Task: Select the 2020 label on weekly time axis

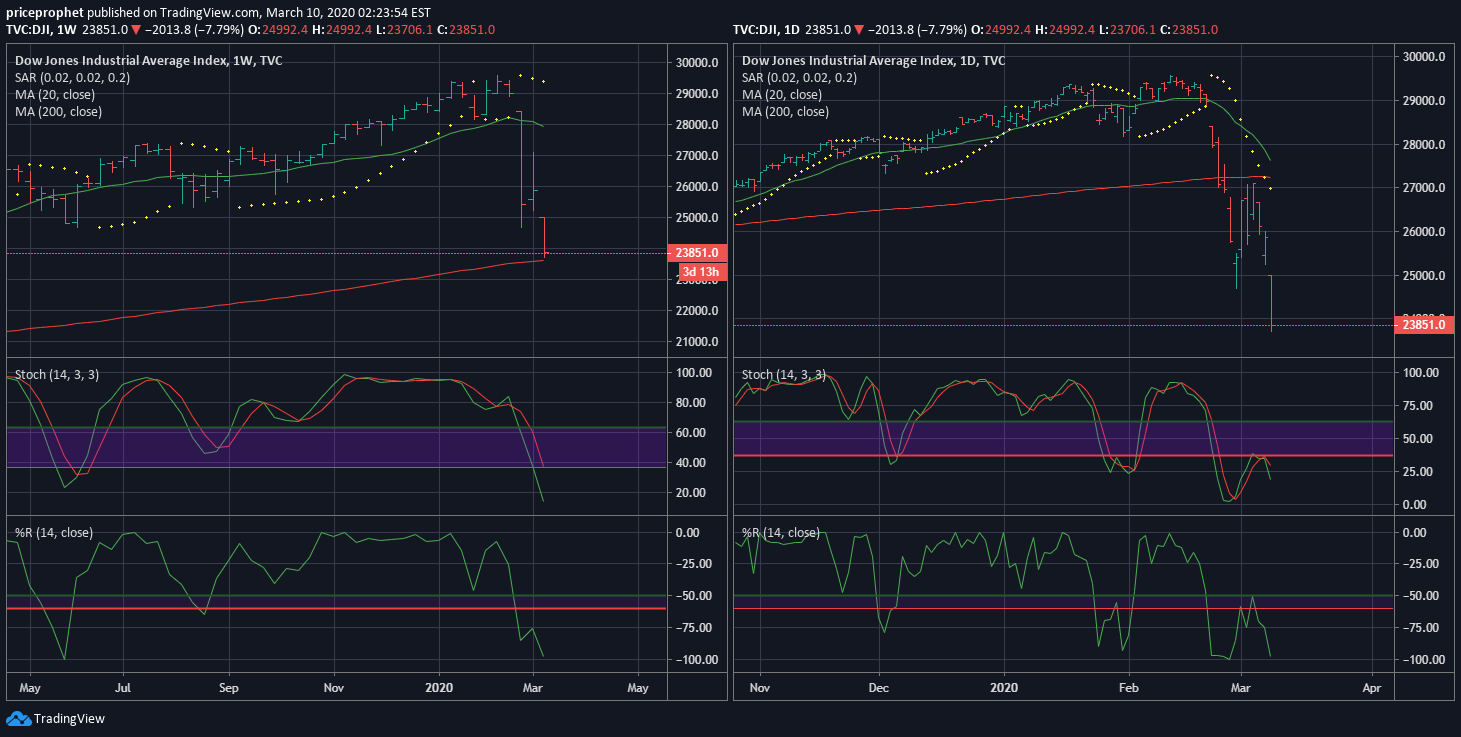Action: 438,688
